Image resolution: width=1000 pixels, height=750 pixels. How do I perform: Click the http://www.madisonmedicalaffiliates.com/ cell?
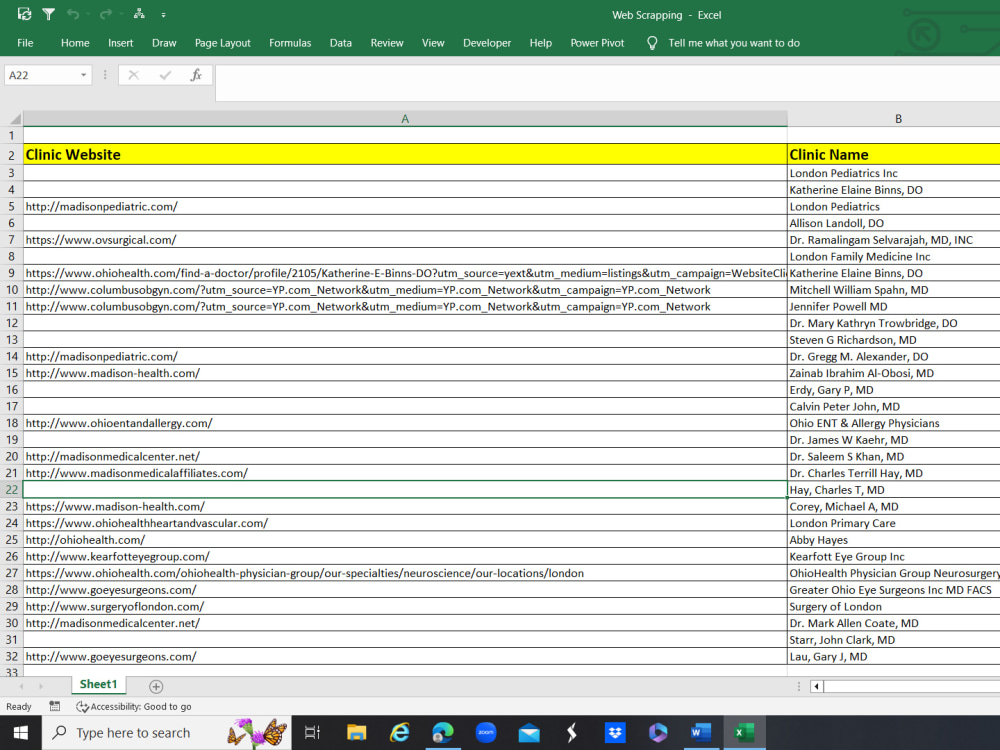[405, 473]
